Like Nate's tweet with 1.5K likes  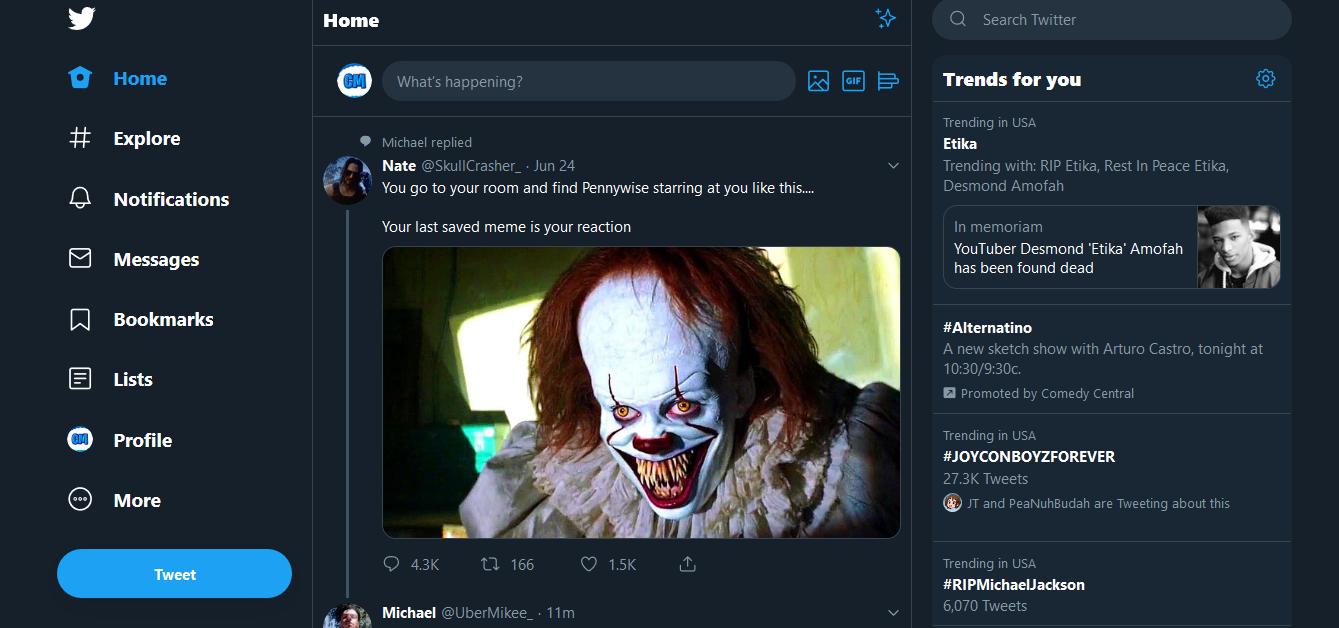click(x=589, y=564)
